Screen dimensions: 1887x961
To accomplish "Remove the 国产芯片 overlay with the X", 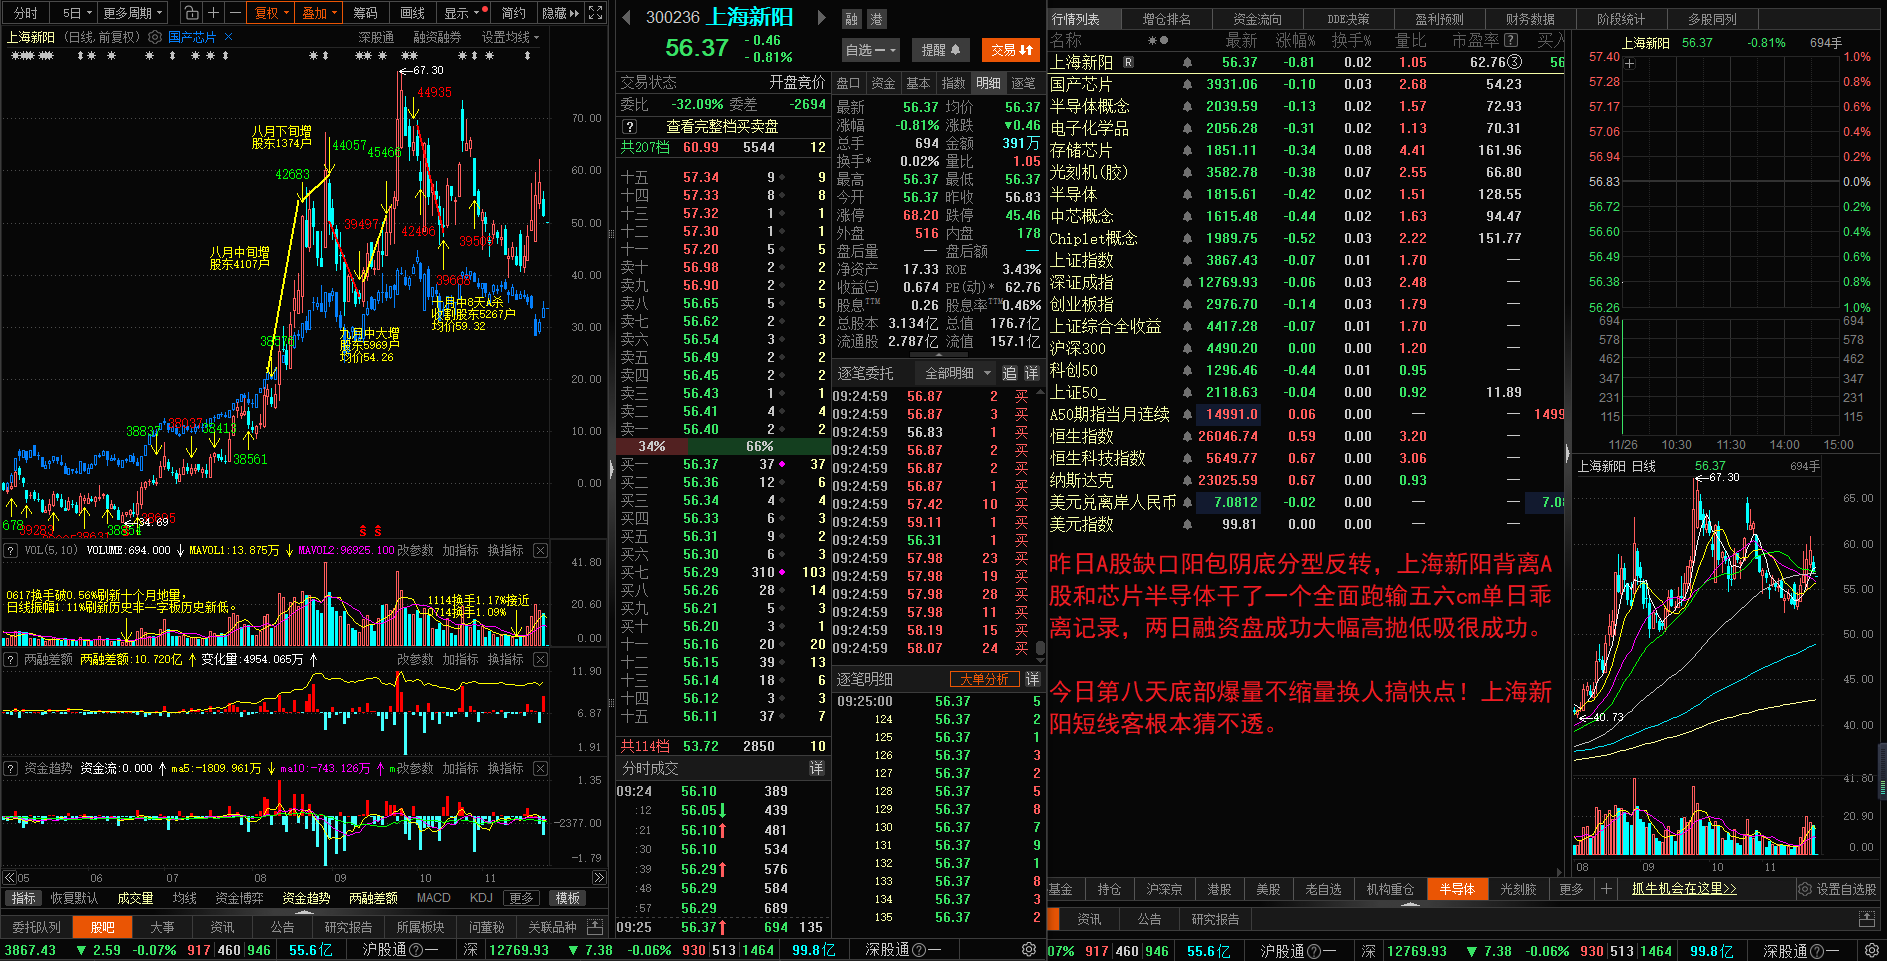I will click(x=228, y=37).
